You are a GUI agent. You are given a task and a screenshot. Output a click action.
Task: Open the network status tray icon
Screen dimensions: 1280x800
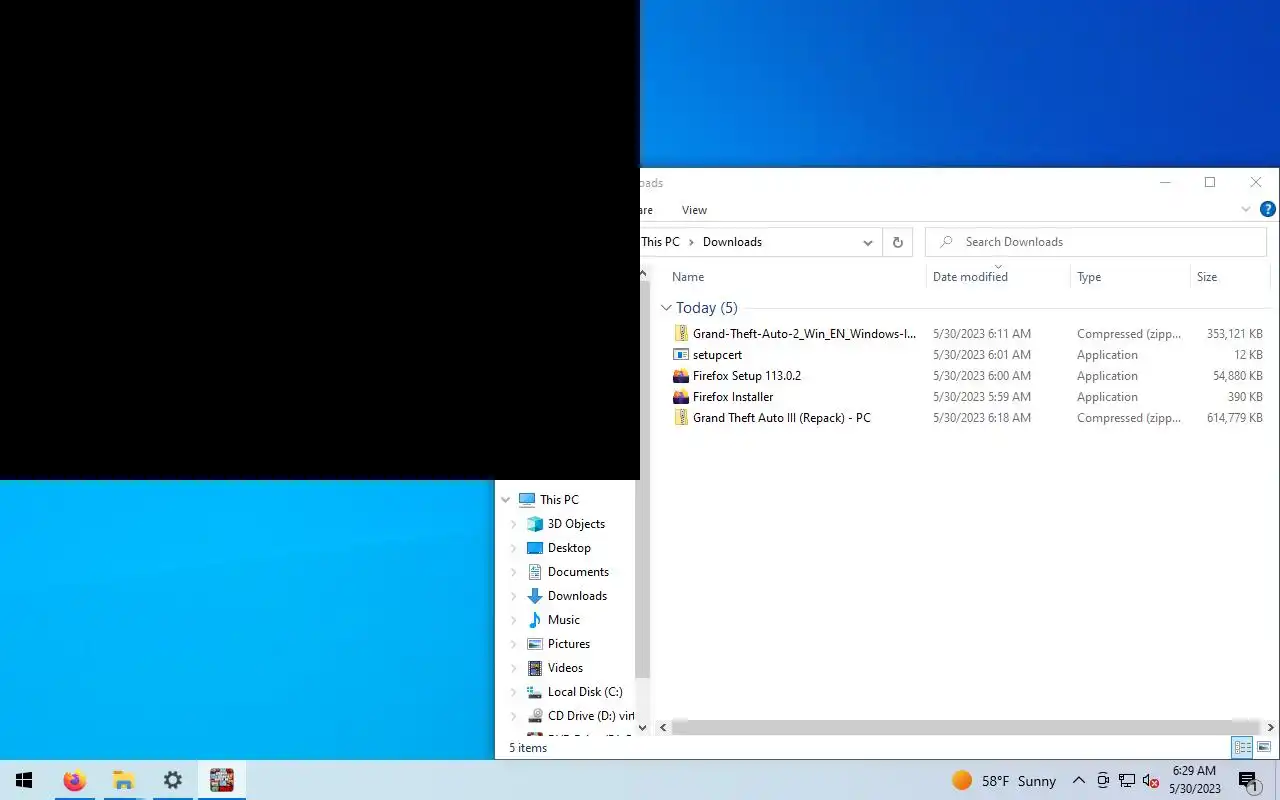tap(1127, 780)
